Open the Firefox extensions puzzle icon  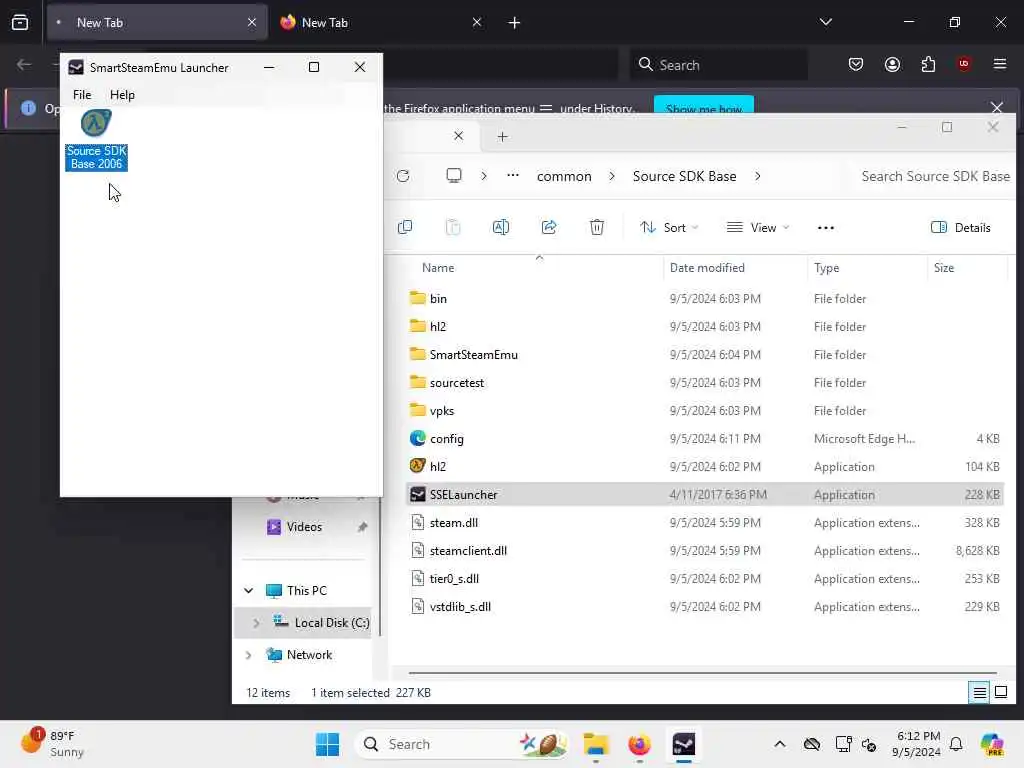(928, 64)
